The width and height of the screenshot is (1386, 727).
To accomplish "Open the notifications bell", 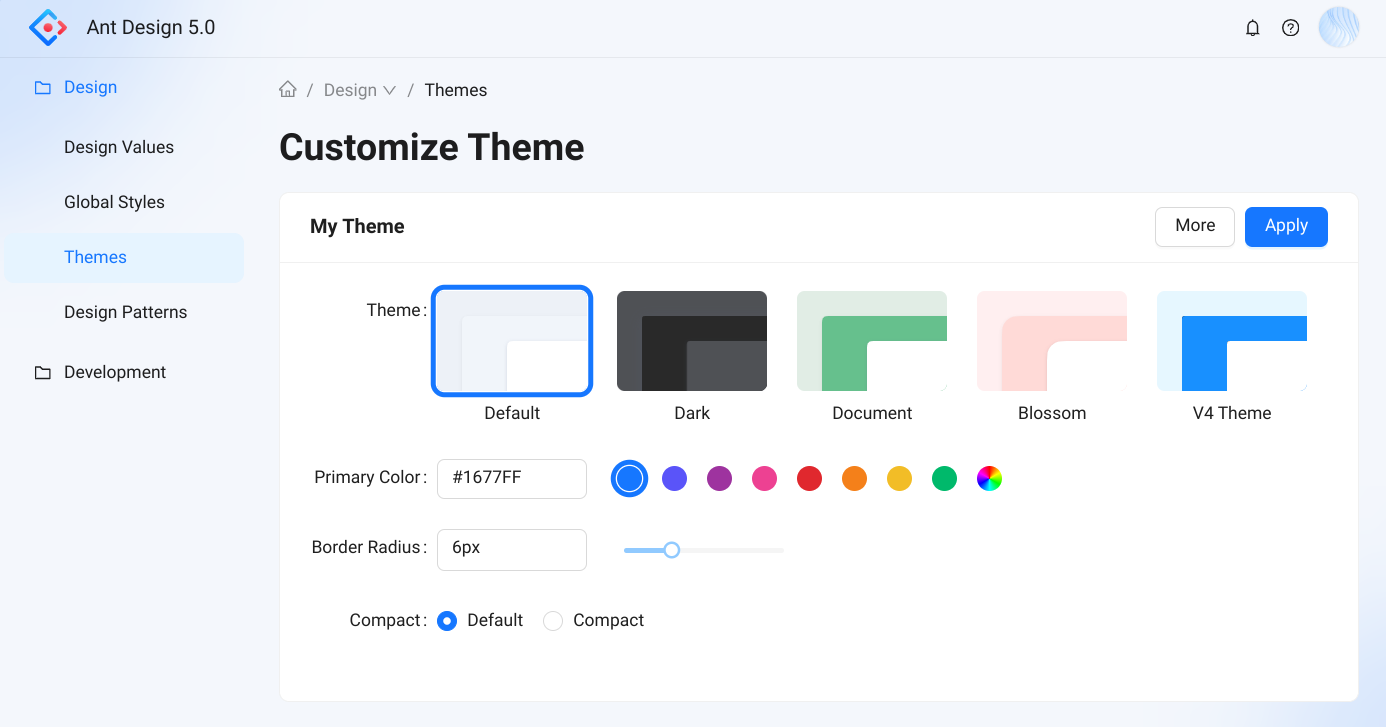I will point(1252,28).
